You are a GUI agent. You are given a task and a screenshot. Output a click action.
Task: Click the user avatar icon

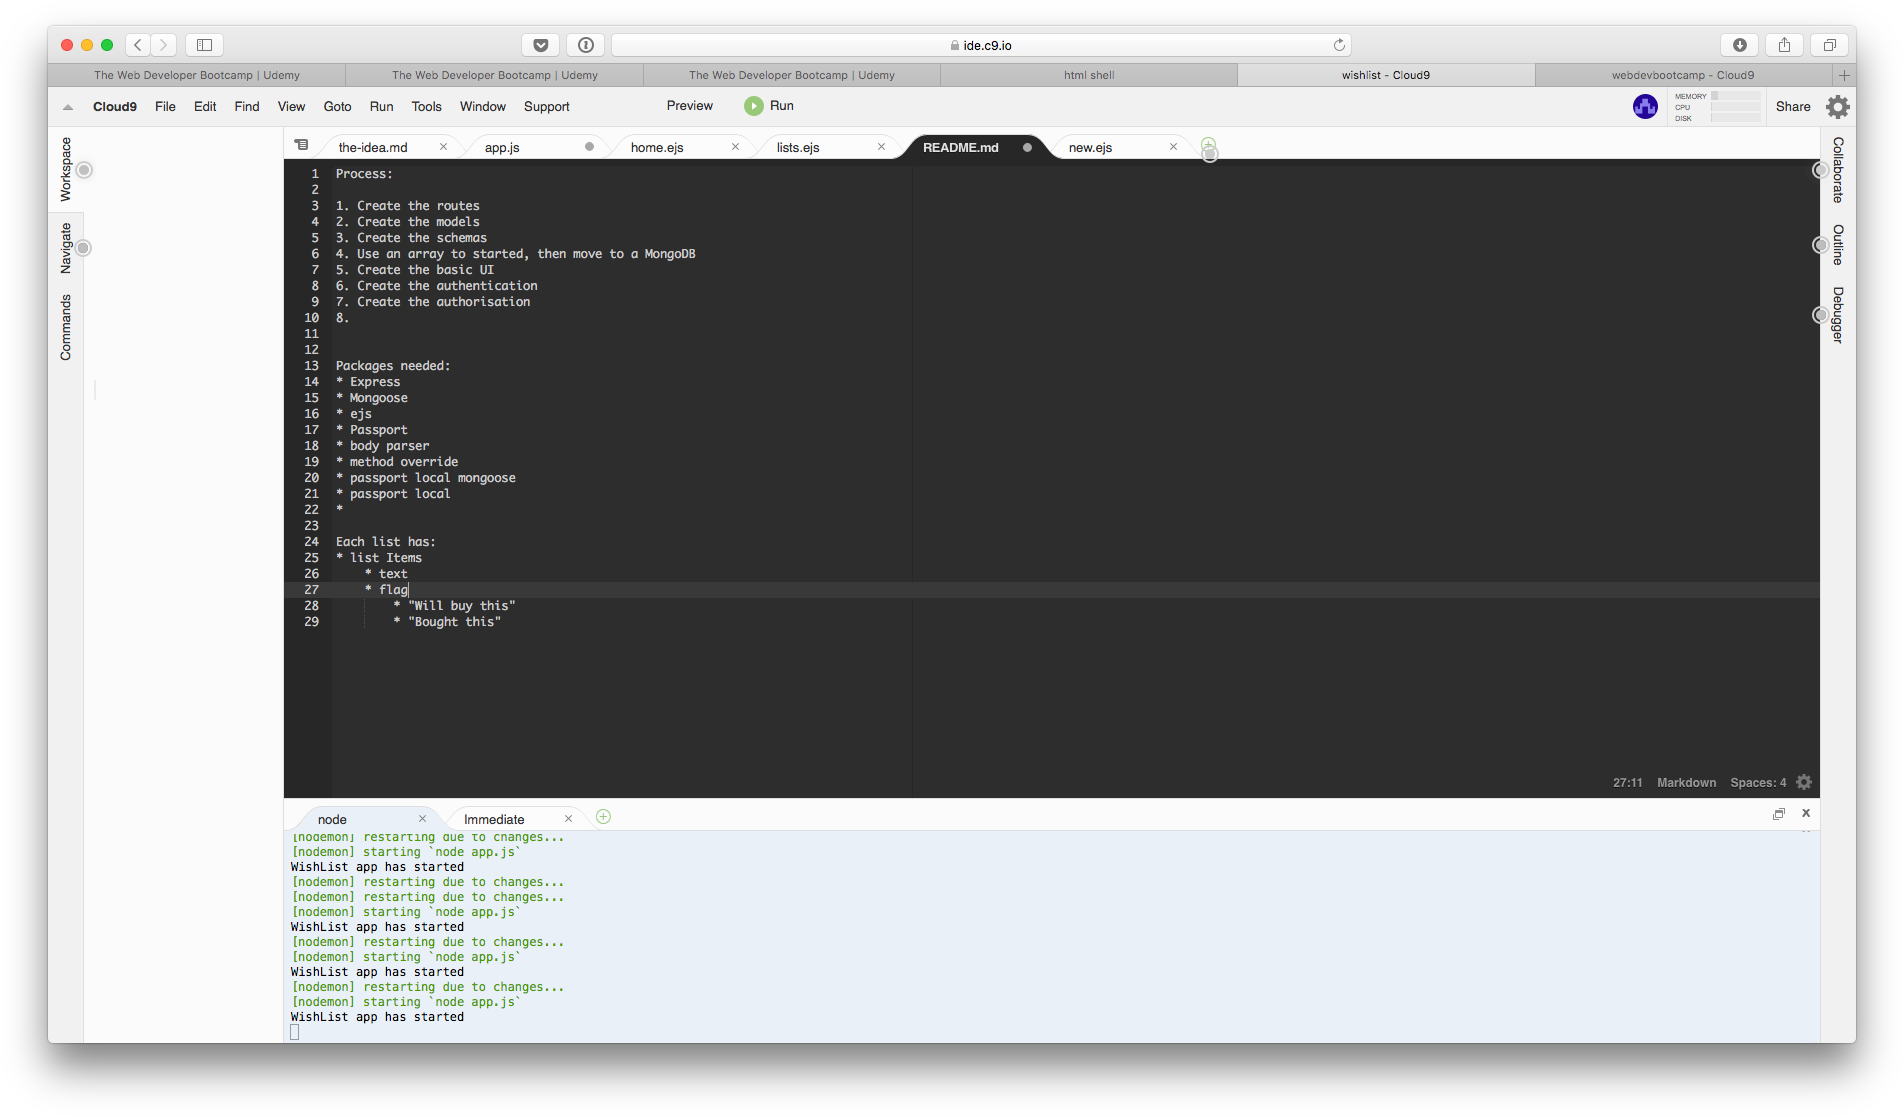[1645, 106]
